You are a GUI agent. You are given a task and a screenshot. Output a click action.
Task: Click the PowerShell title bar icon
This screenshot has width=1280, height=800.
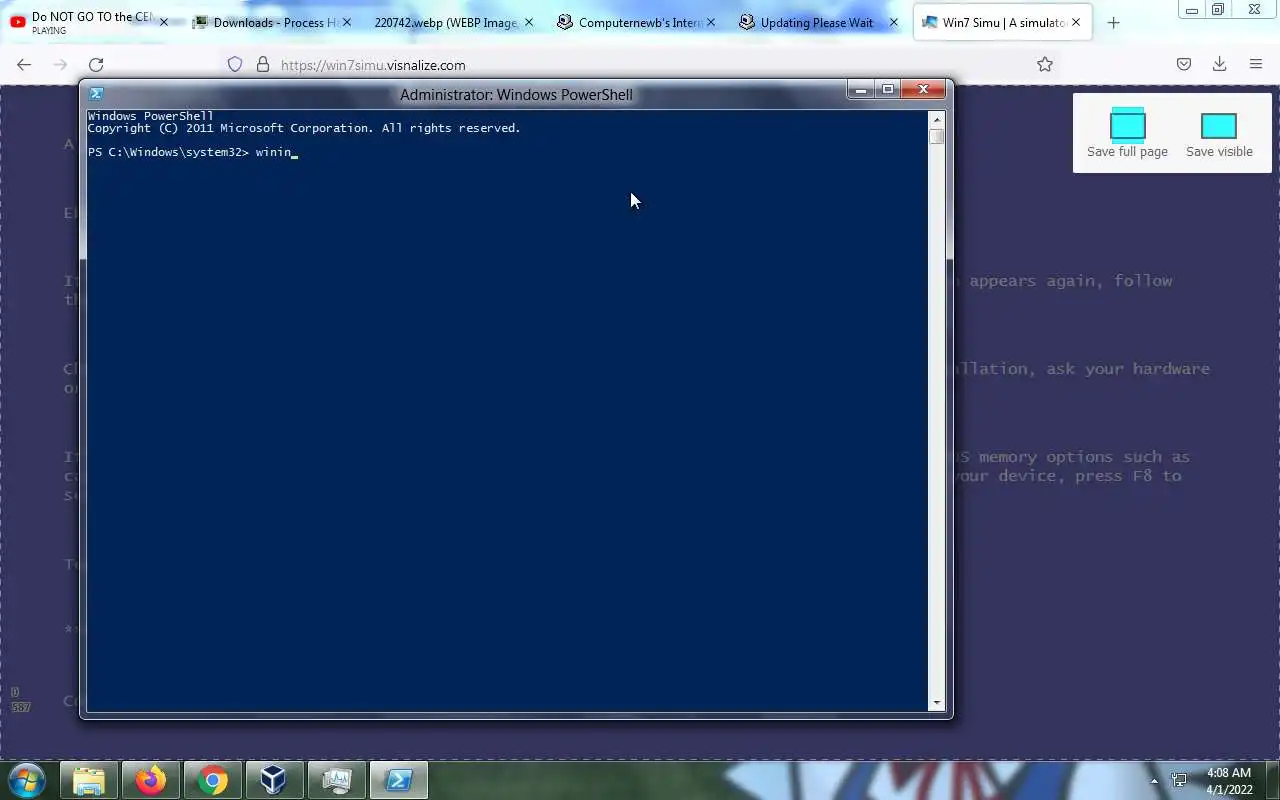tap(96, 94)
